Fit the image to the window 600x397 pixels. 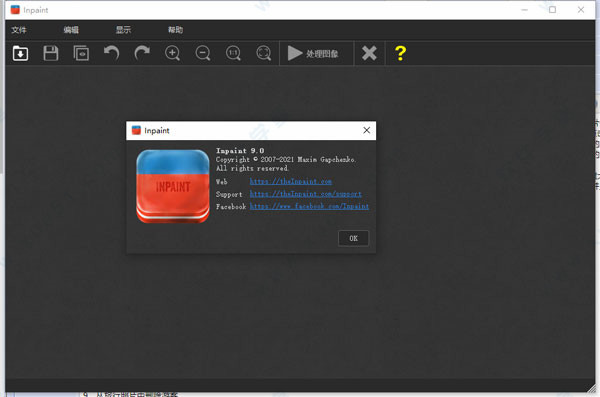264,53
